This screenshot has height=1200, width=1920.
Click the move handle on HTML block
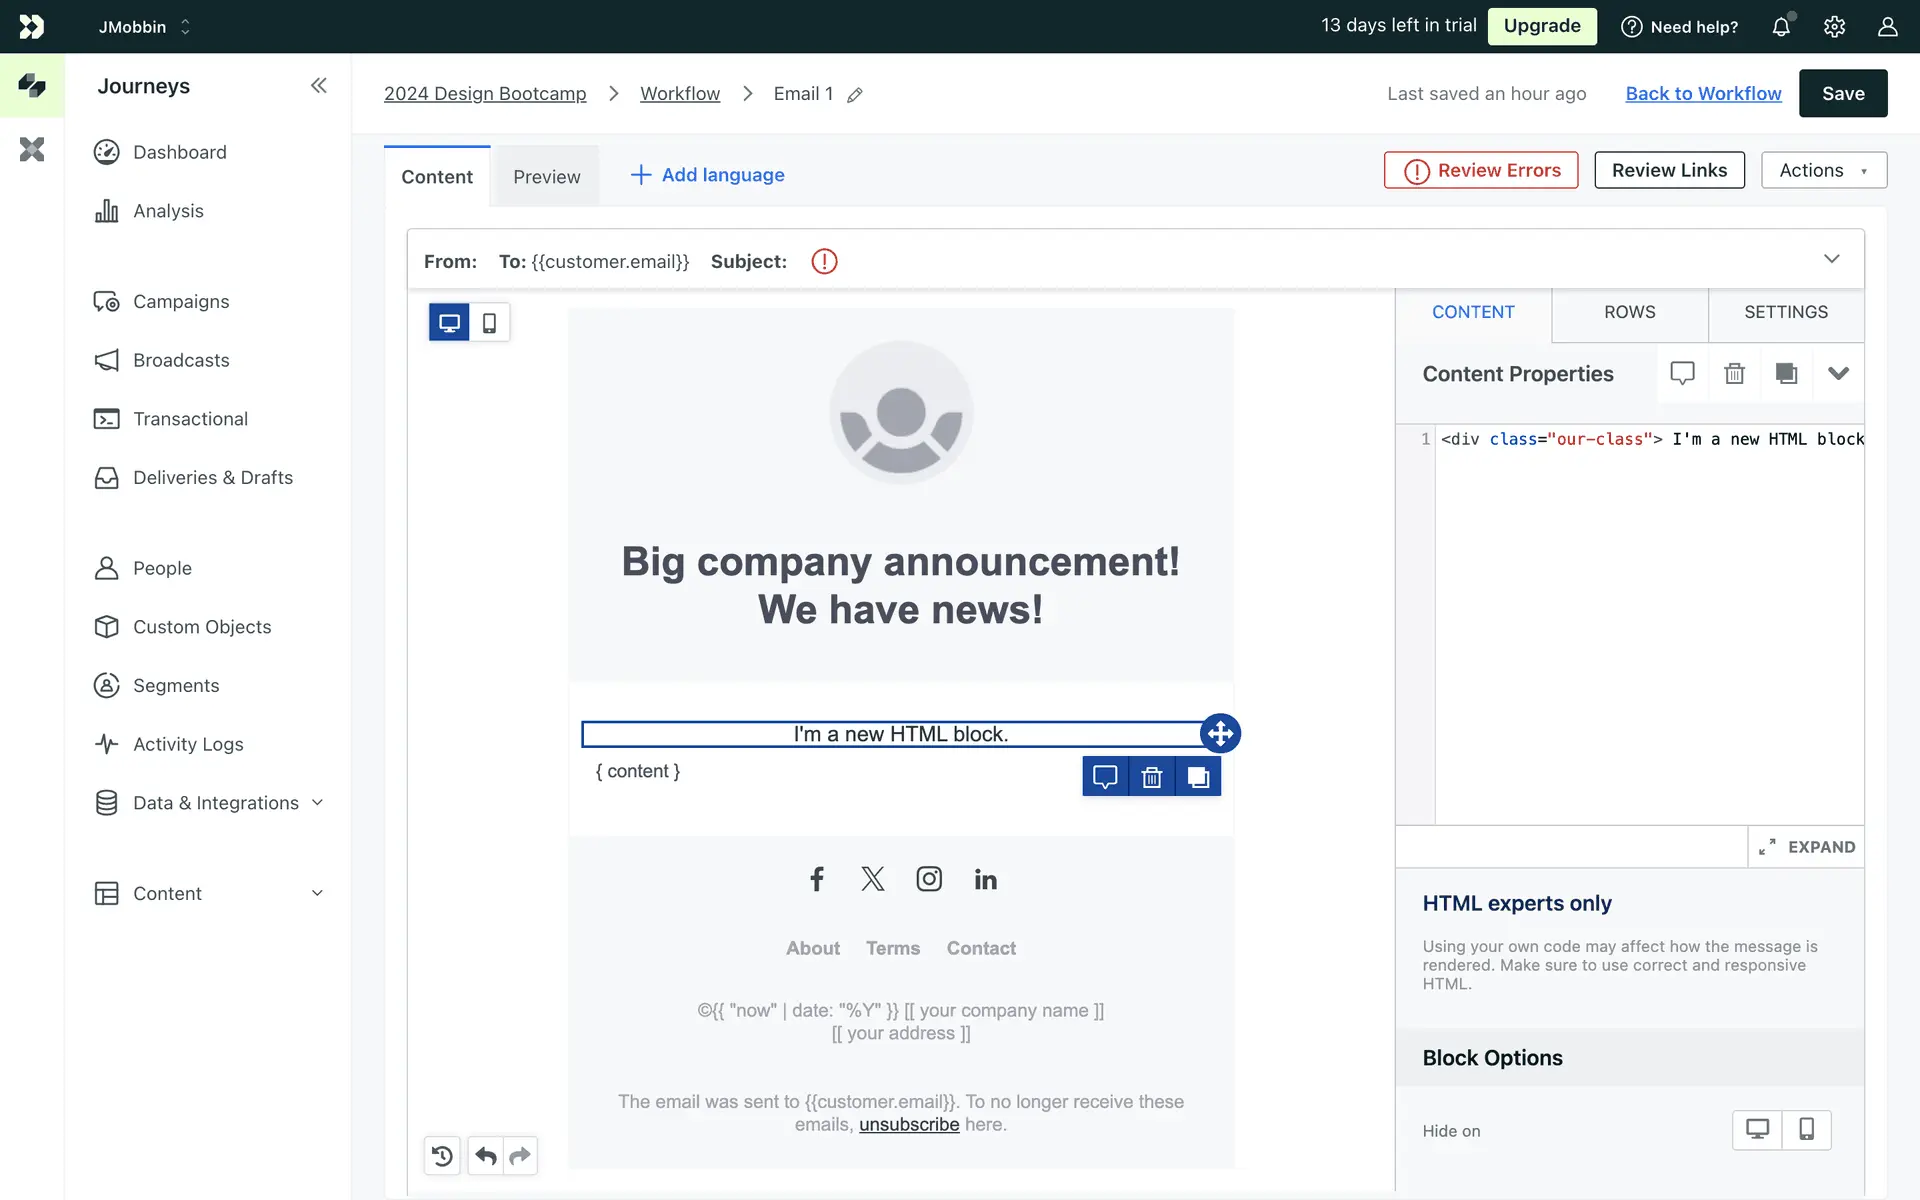point(1220,733)
